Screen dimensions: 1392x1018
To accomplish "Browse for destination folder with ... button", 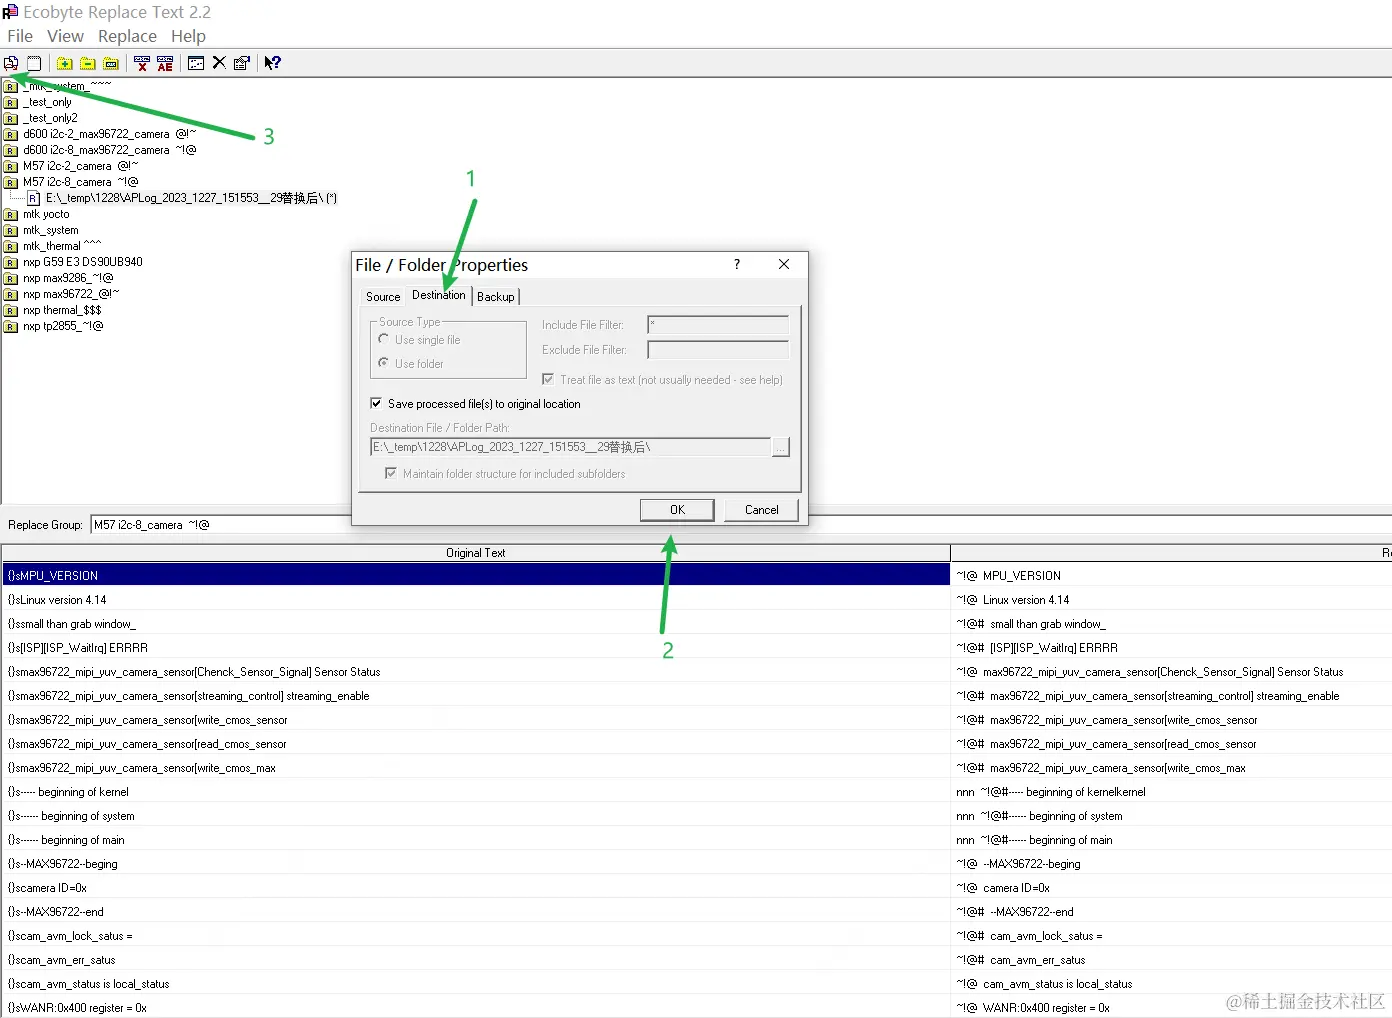I will click(x=781, y=447).
